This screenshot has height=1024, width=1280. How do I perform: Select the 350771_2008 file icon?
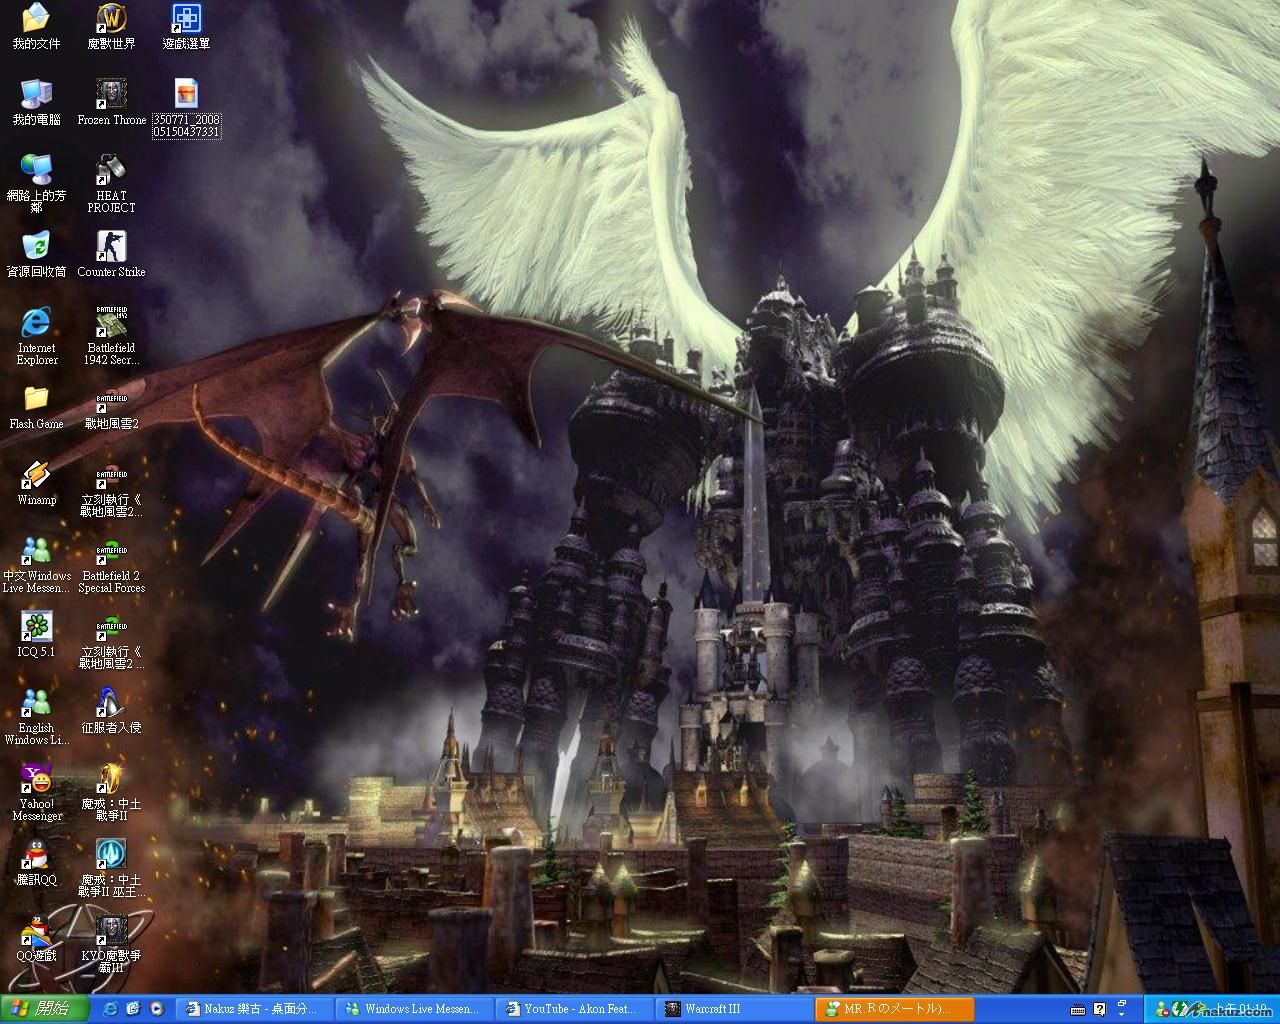pyautogui.click(x=186, y=108)
